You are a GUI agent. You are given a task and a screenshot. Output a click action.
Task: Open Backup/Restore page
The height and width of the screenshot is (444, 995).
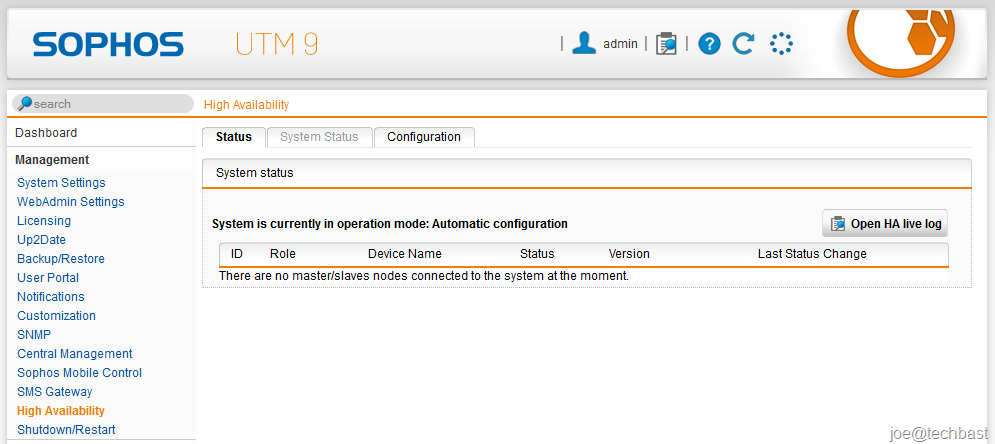click(61, 259)
